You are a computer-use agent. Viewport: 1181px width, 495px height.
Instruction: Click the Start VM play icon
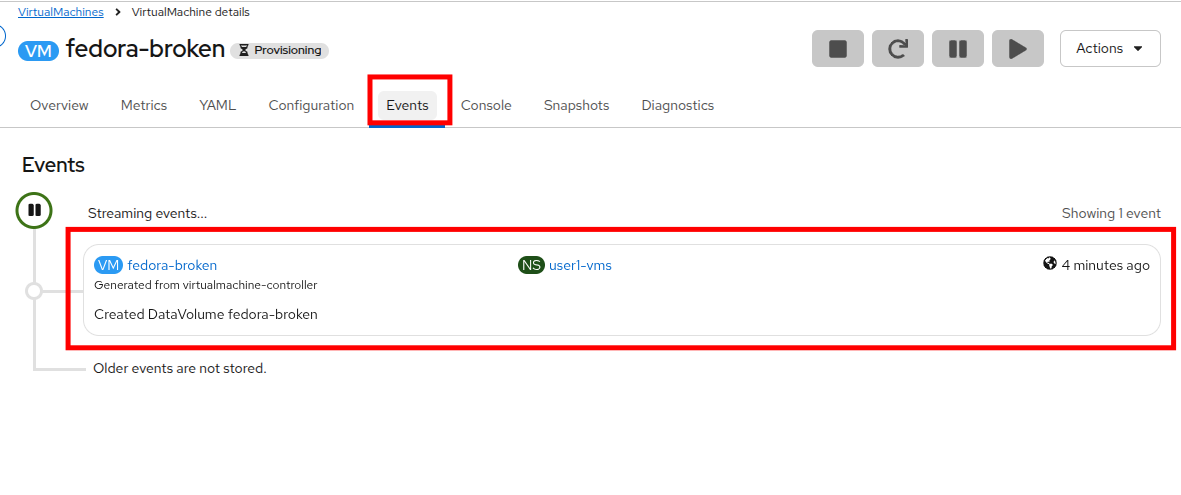(1018, 49)
